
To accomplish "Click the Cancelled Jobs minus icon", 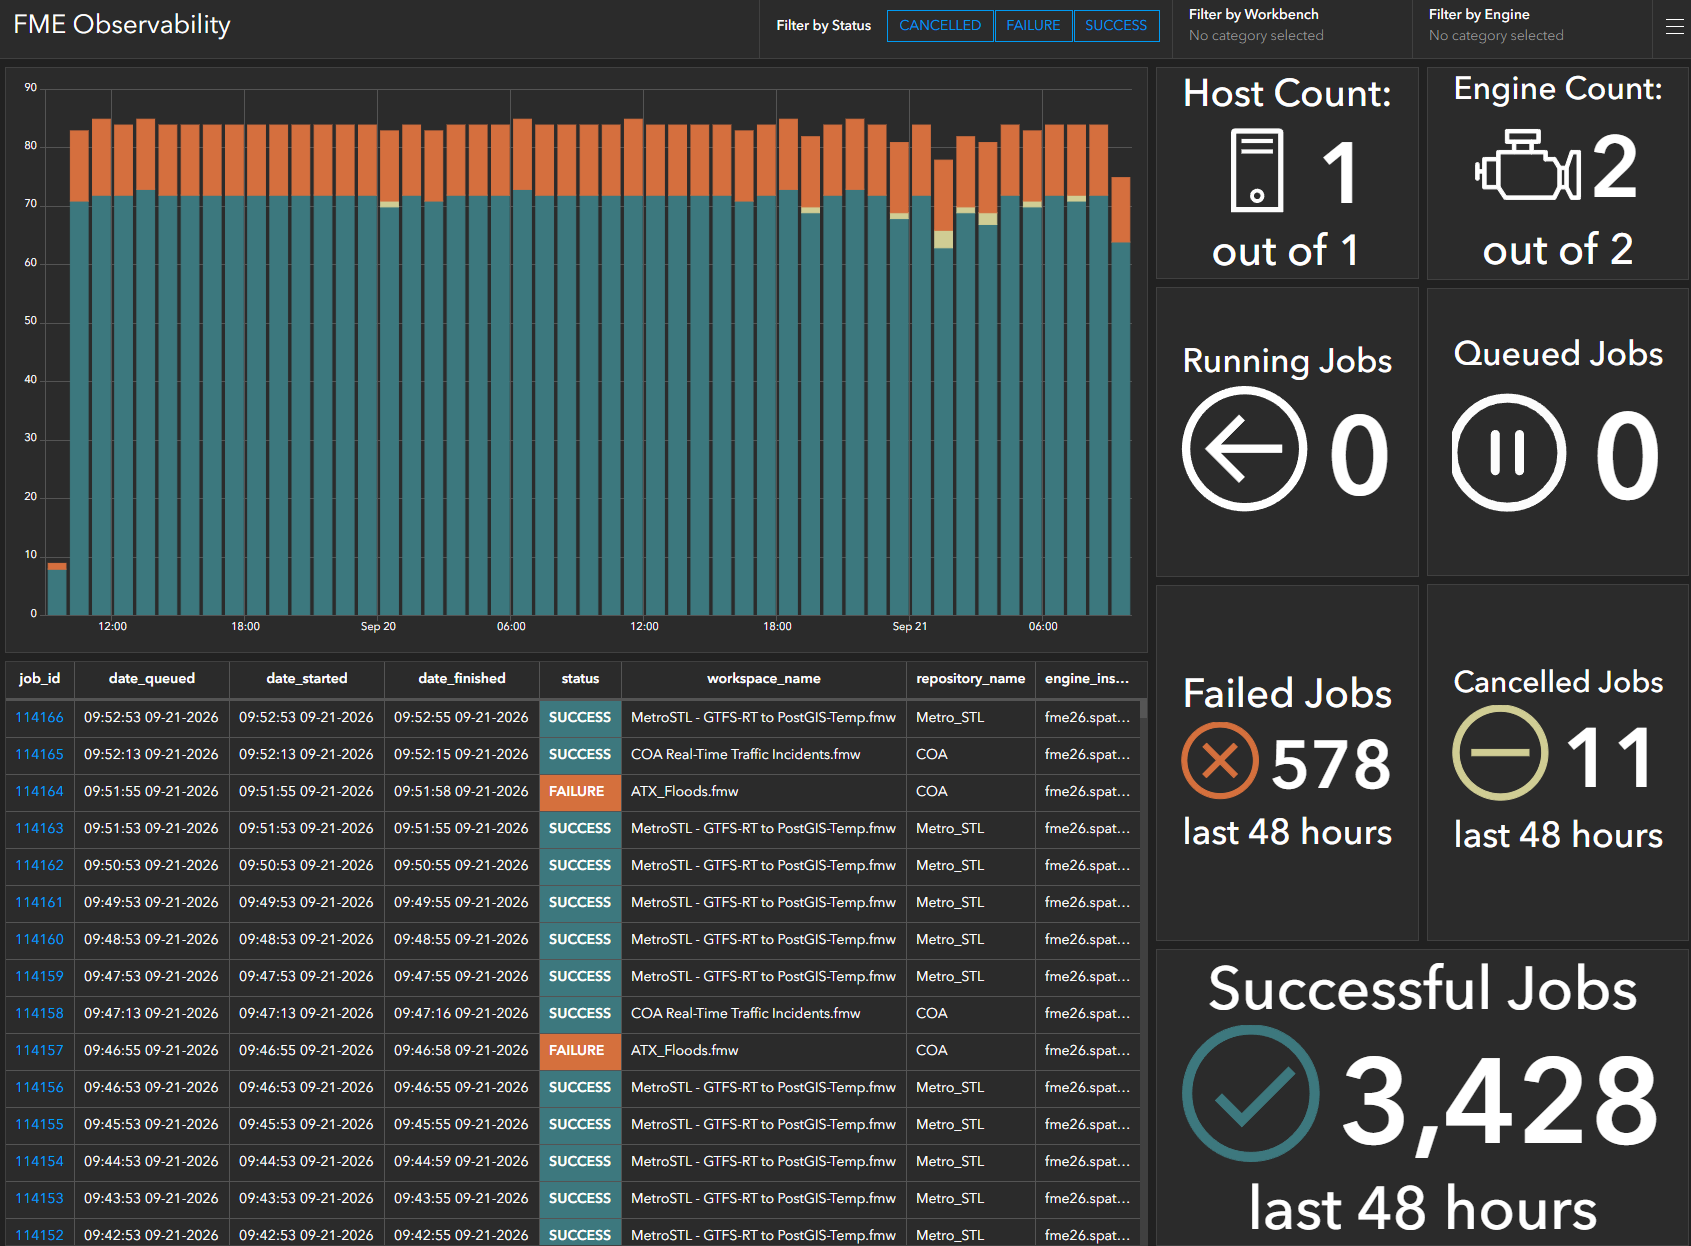I will (x=1500, y=753).
